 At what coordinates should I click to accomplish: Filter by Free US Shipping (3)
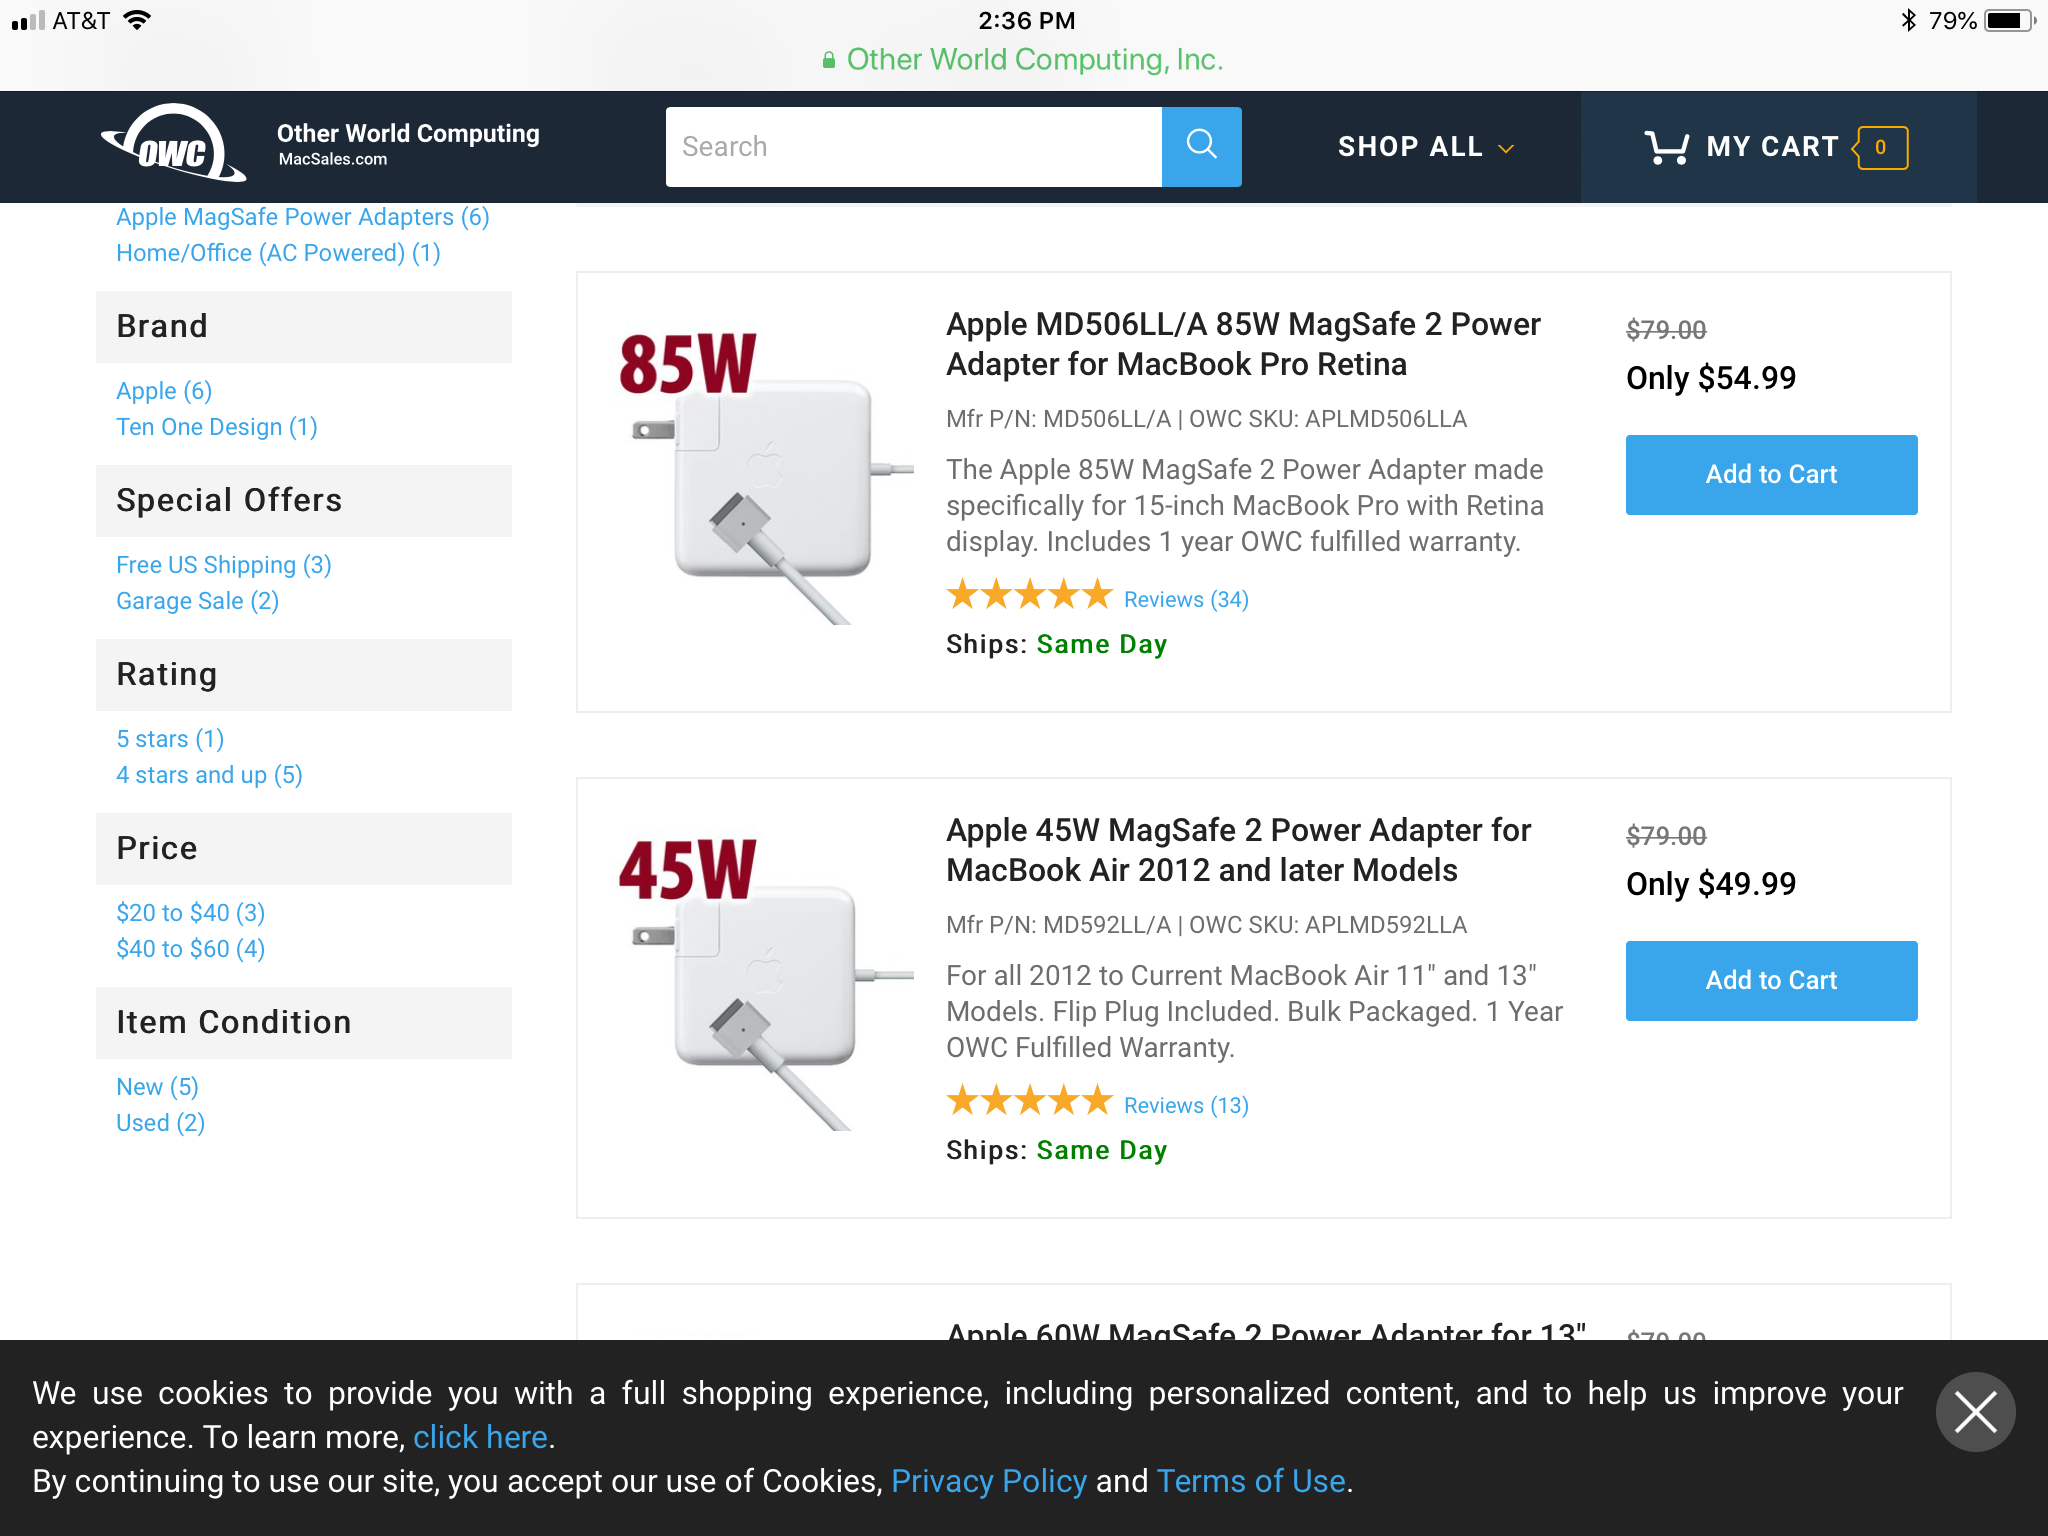224,565
